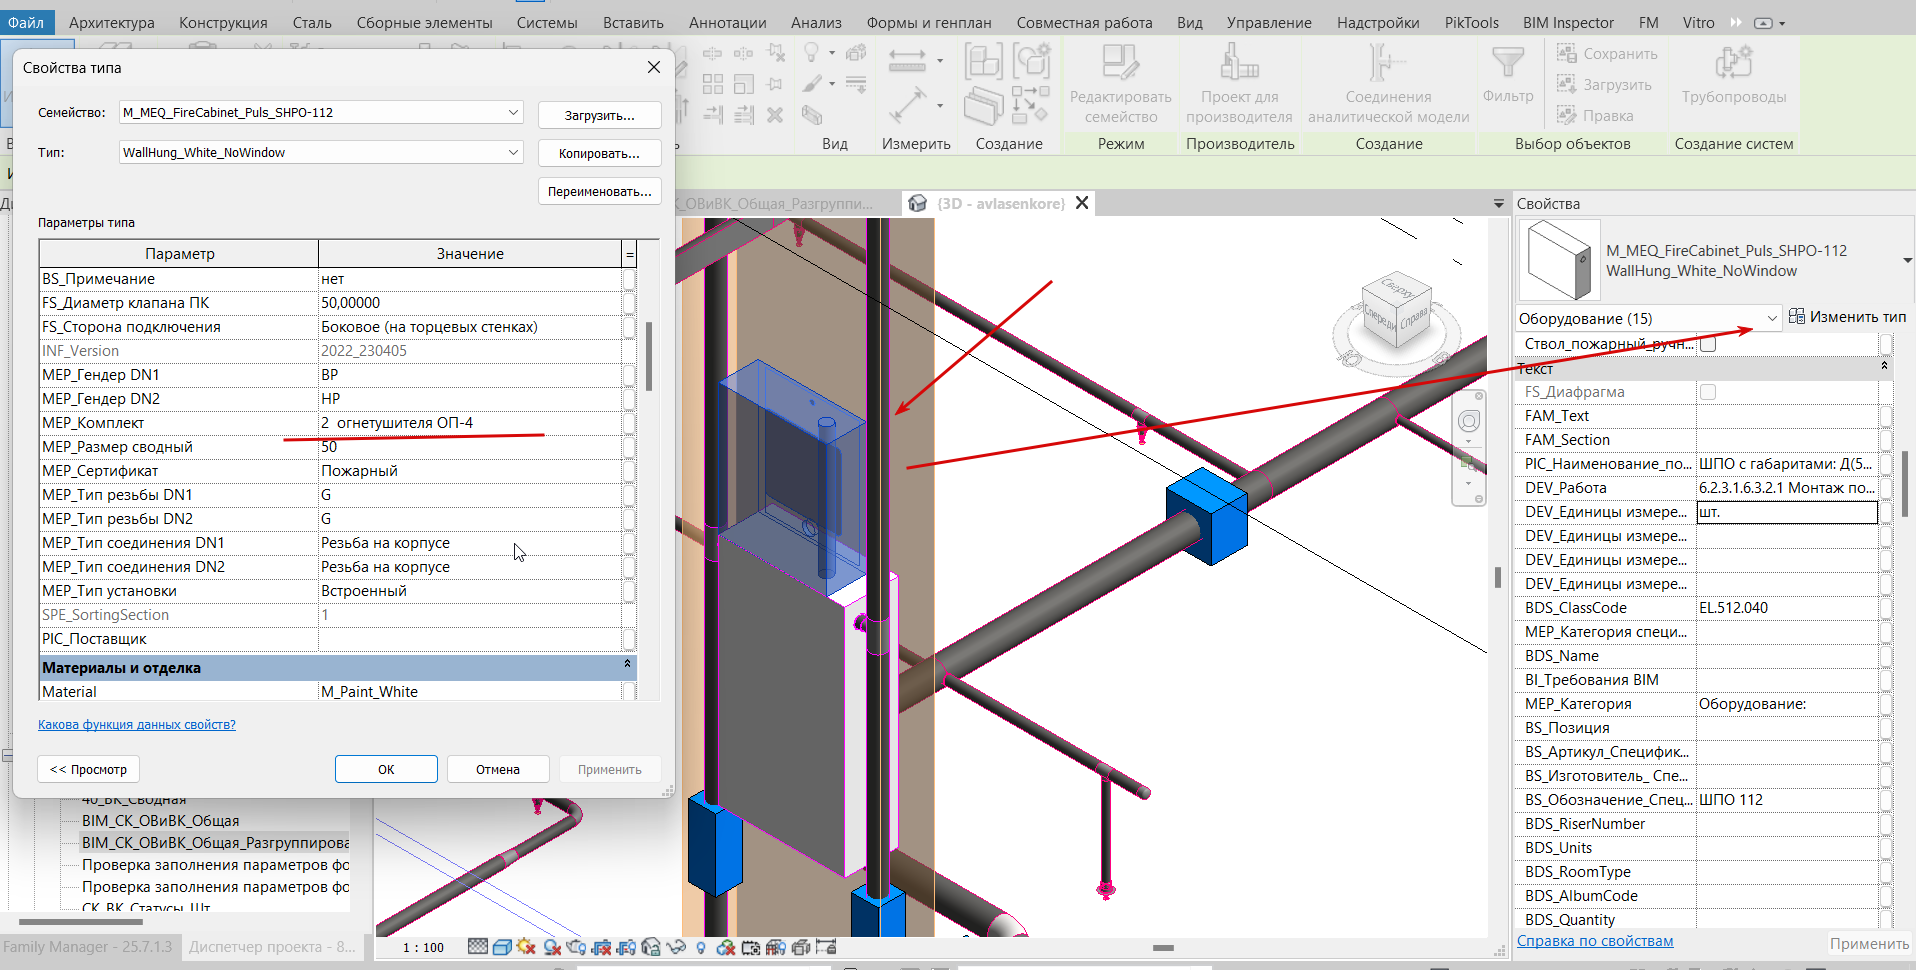1916x970 pixels.
Task: Switch to the Системы ribbon tab
Action: [x=547, y=22]
